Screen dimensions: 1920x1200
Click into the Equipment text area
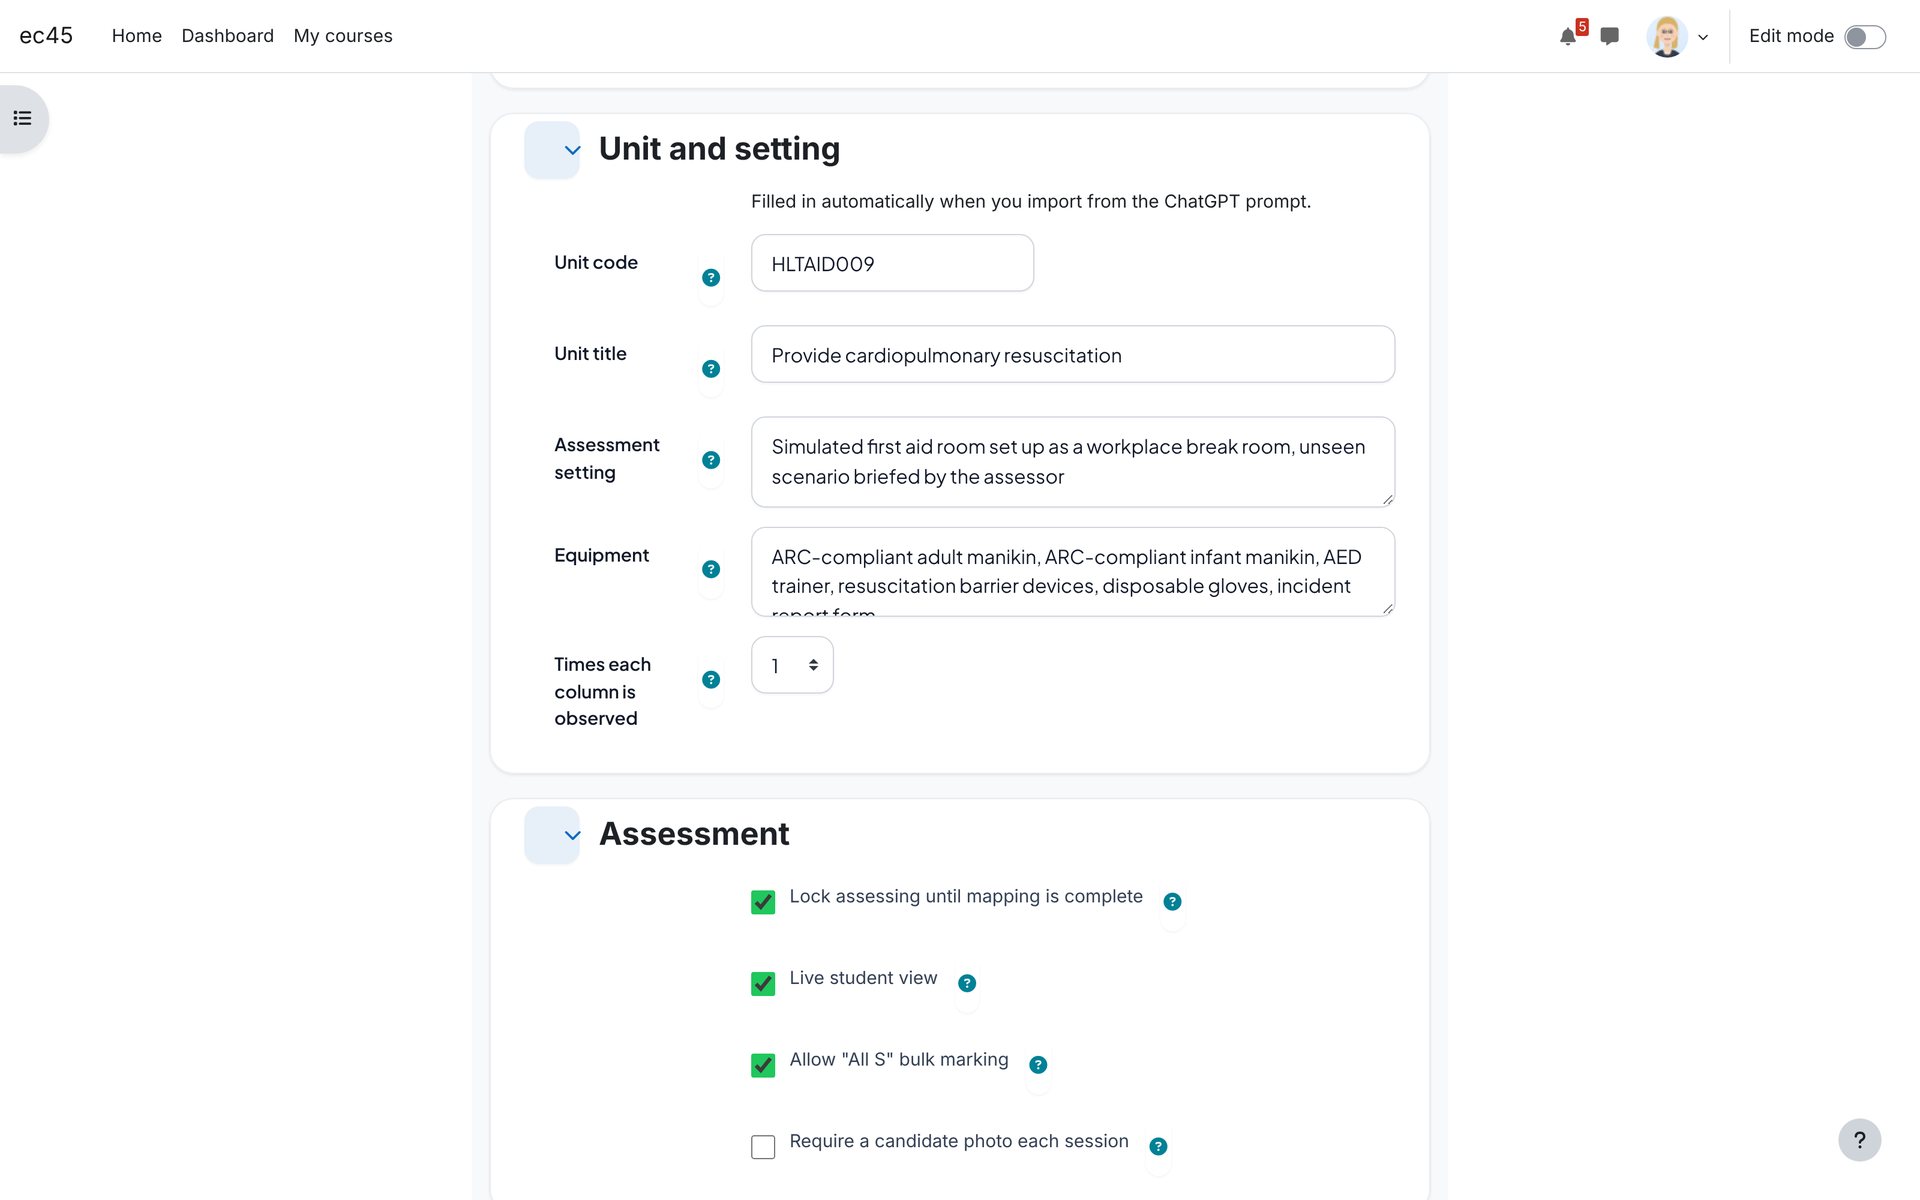point(1073,572)
